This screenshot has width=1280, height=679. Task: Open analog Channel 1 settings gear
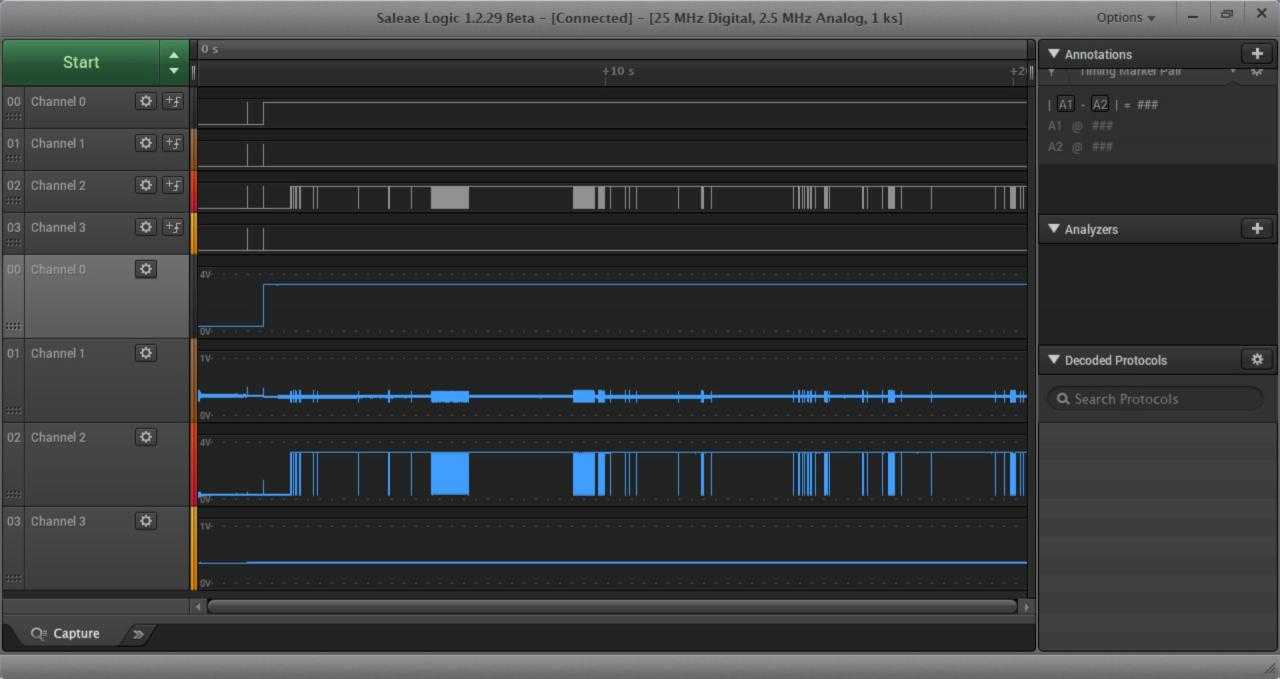(146, 353)
